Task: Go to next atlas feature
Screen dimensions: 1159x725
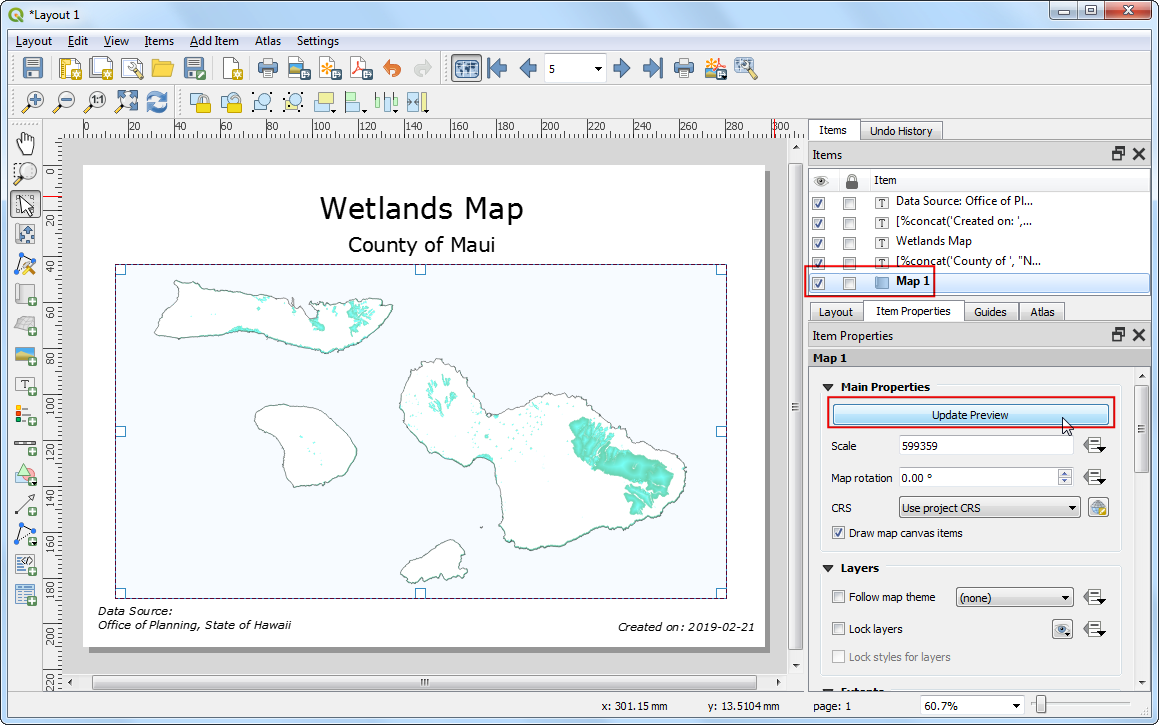Action: point(622,69)
